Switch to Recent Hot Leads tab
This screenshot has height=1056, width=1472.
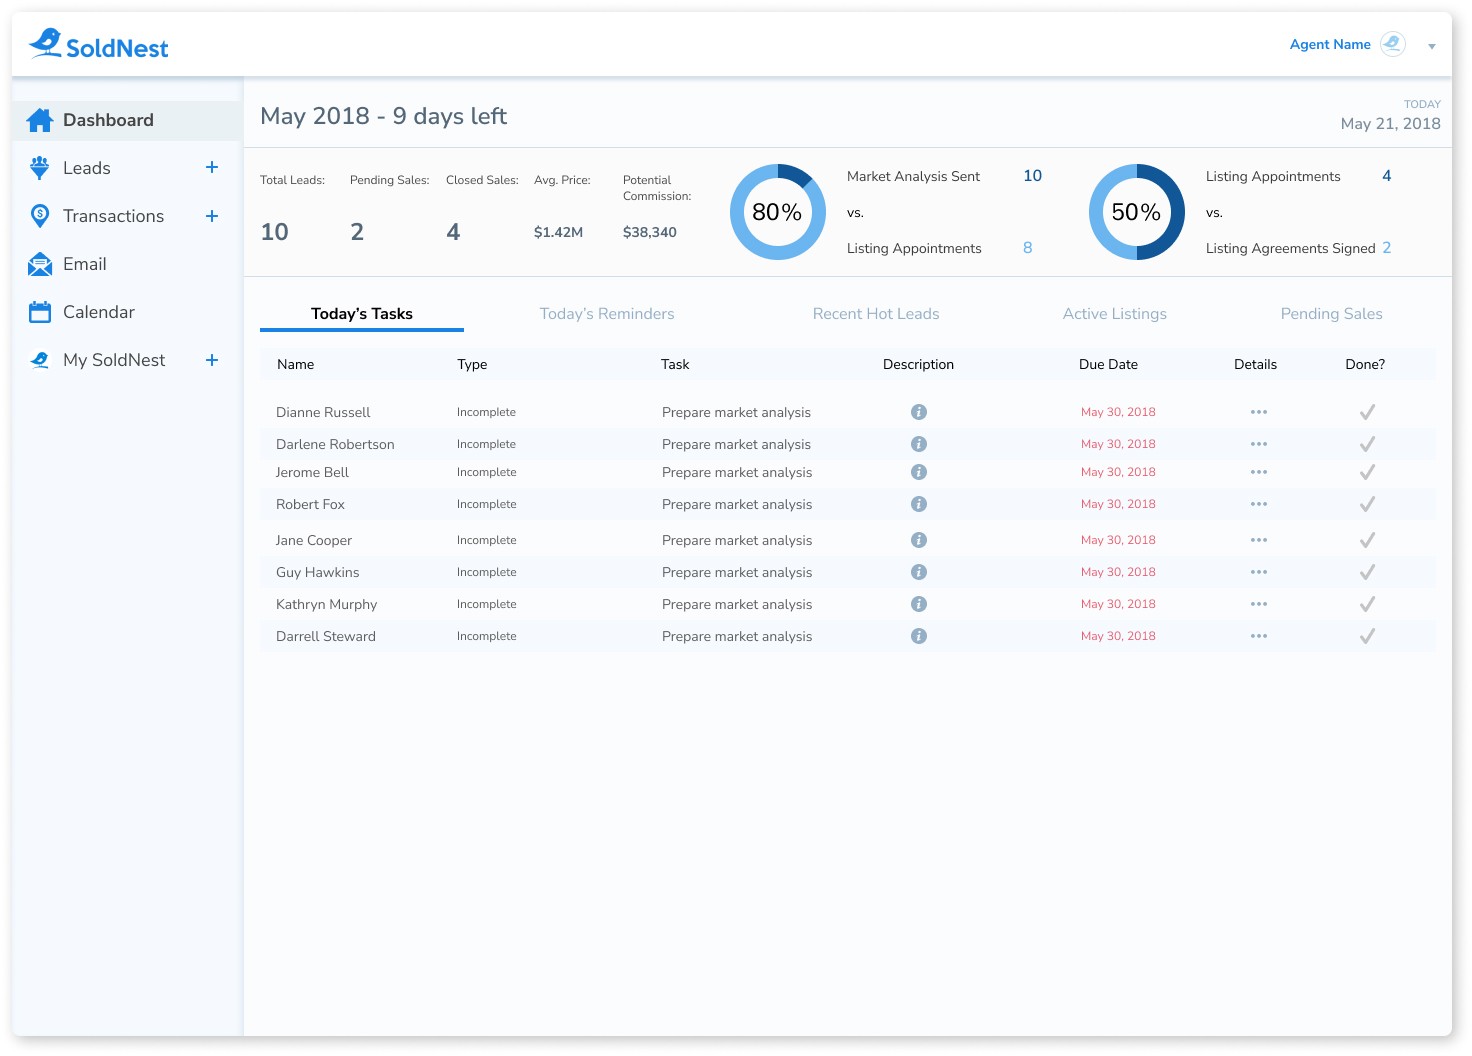(x=876, y=314)
